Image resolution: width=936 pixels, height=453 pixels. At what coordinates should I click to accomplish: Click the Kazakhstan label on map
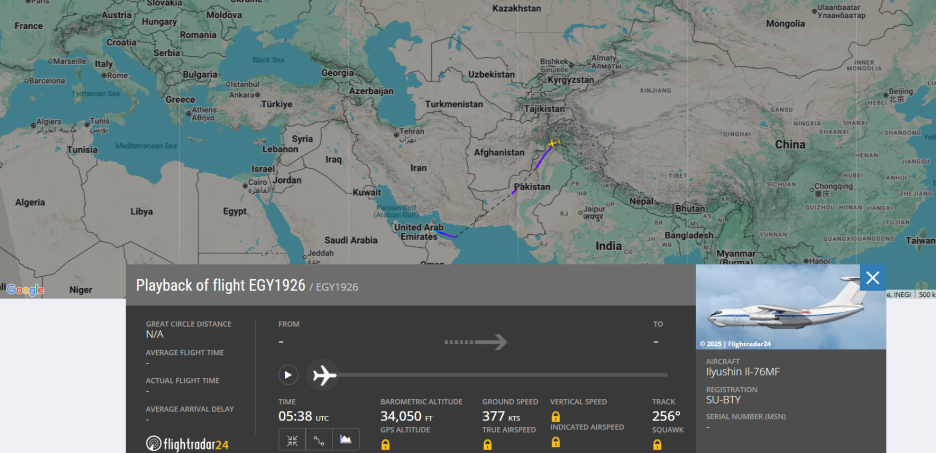[516, 8]
